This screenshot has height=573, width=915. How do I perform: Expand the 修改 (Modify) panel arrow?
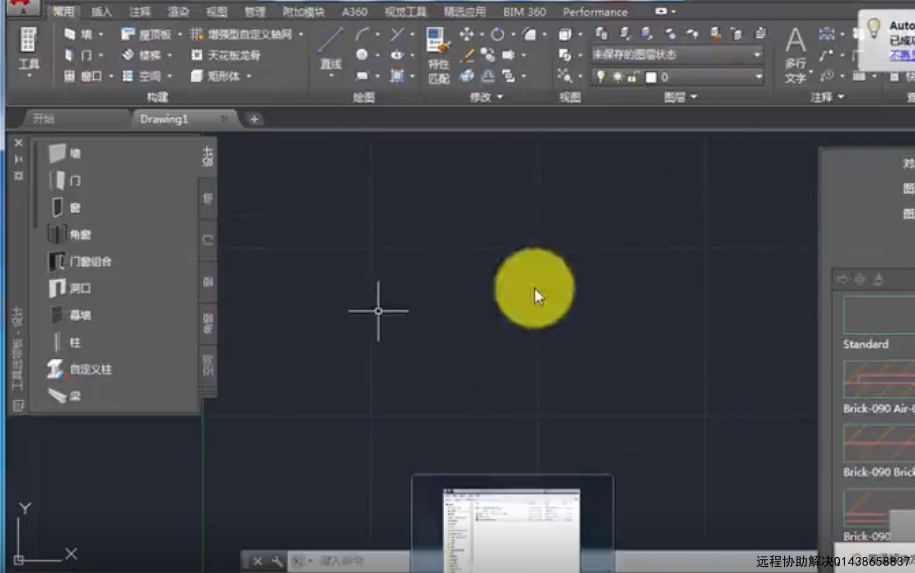[500, 97]
